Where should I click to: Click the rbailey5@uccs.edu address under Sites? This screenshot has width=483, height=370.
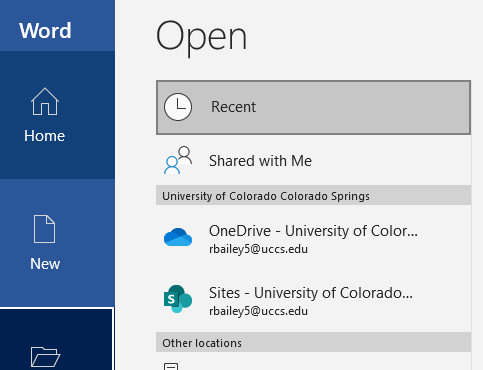tap(258, 311)
